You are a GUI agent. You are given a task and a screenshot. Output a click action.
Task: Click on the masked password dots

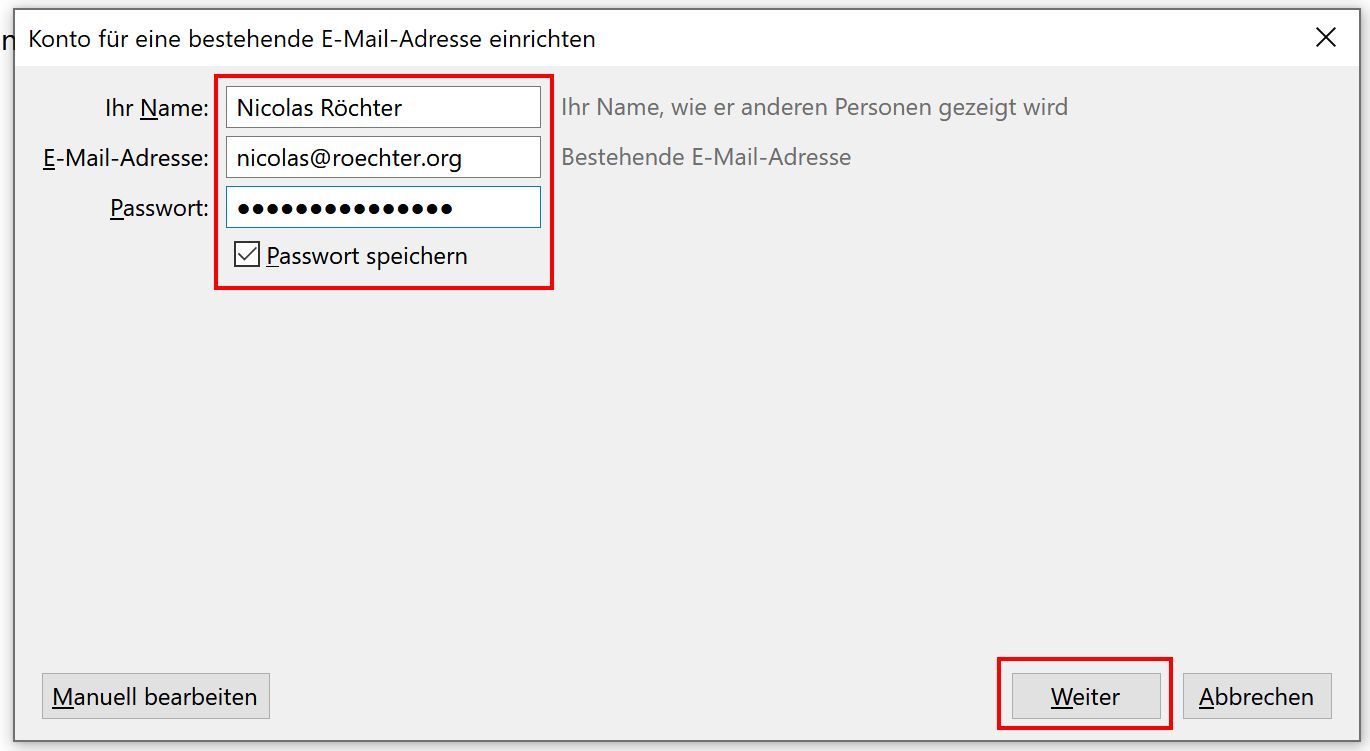pos(345,208)
